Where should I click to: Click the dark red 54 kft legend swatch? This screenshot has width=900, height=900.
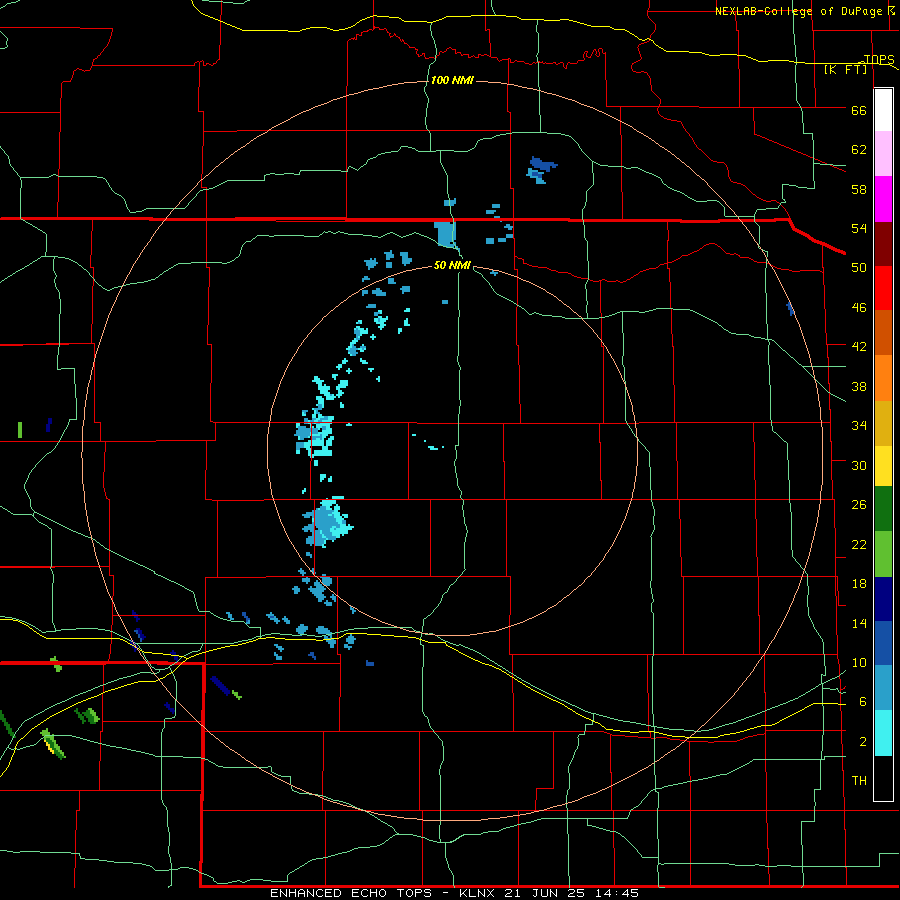point(883,244)
